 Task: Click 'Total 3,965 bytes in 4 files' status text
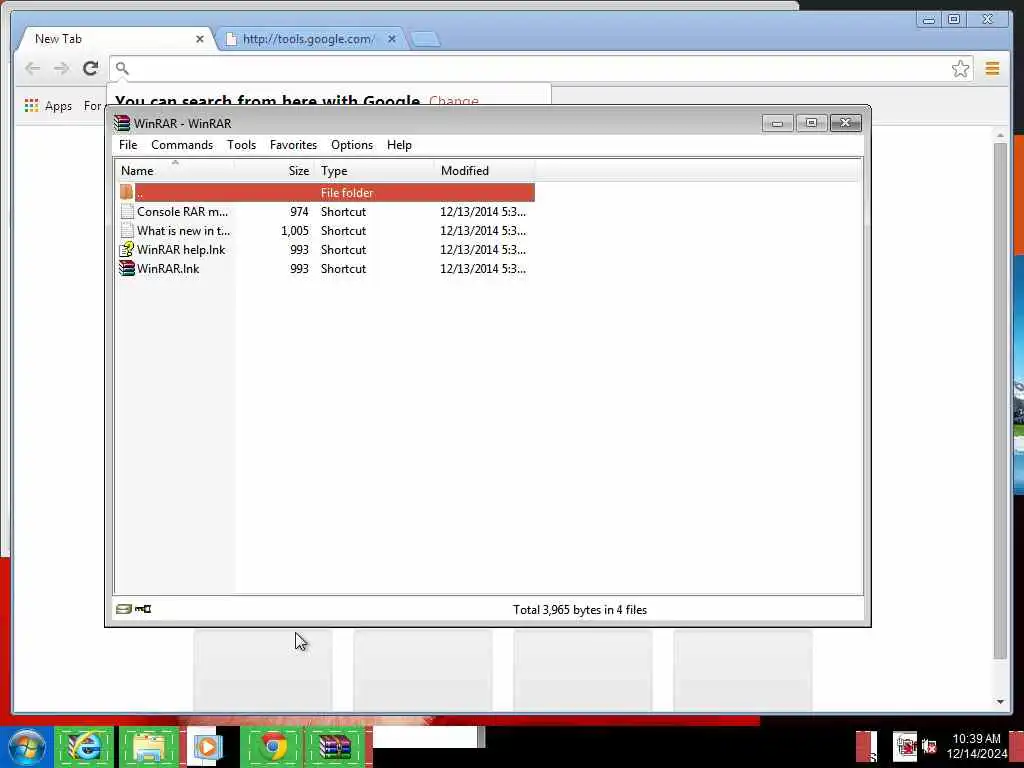[580, 609]
